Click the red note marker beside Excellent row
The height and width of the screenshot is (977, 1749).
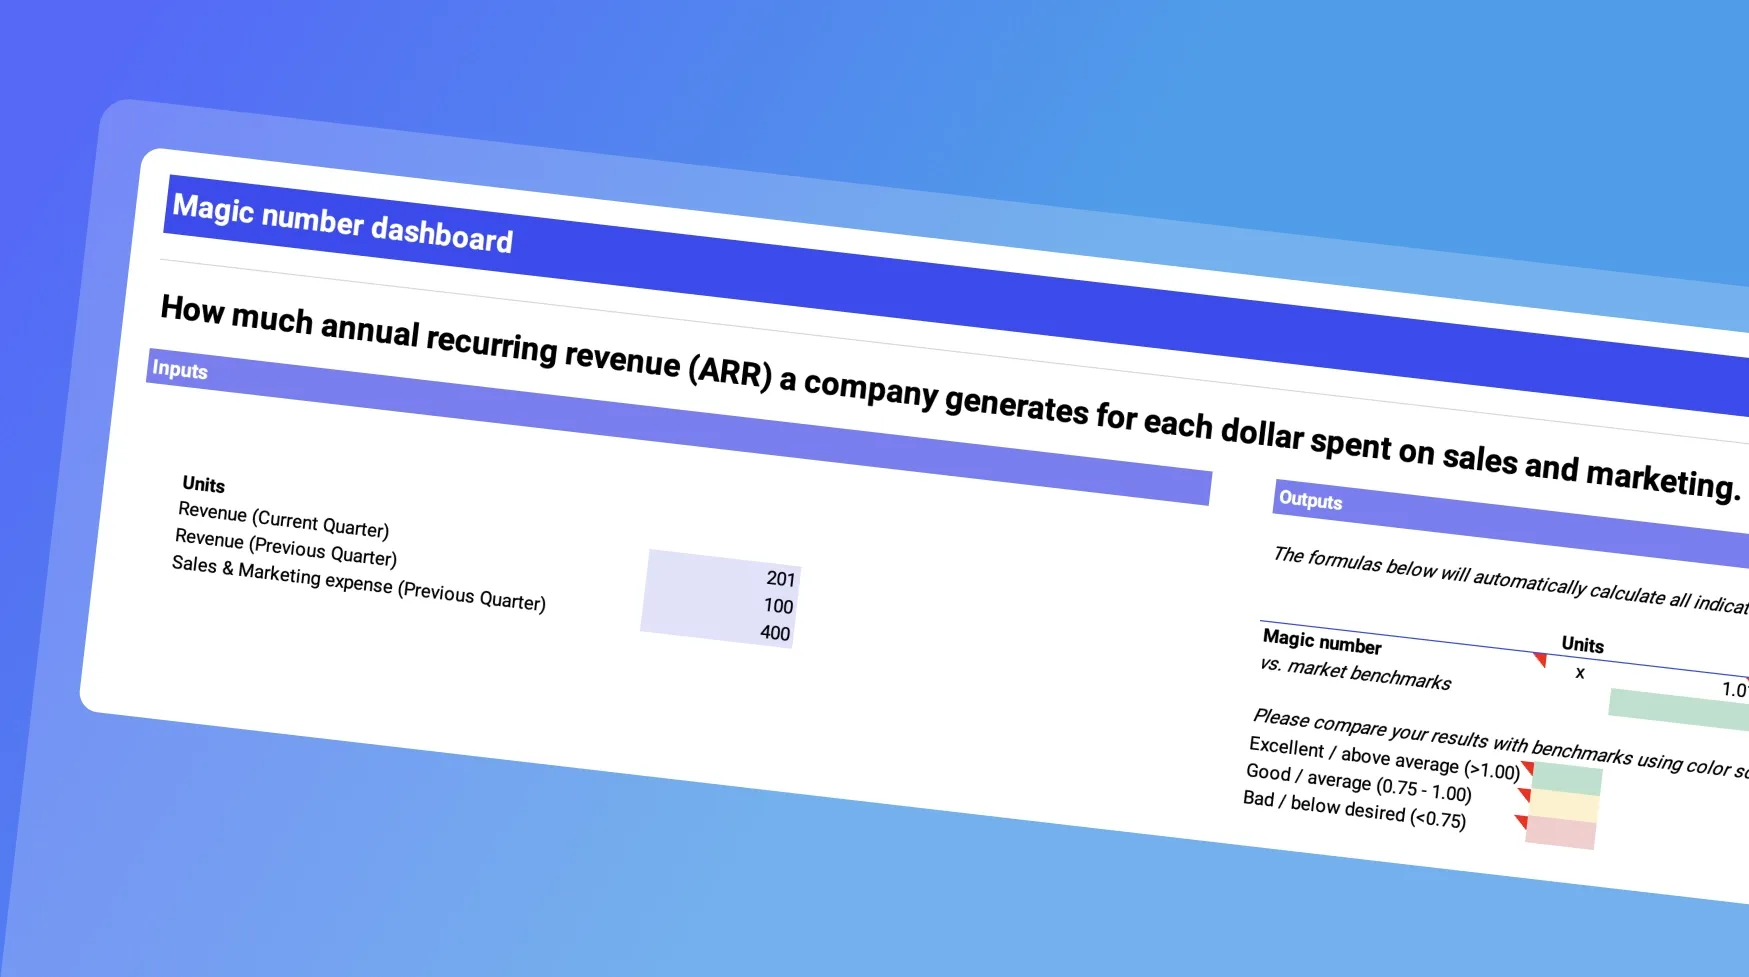[x=1527, y=768]
